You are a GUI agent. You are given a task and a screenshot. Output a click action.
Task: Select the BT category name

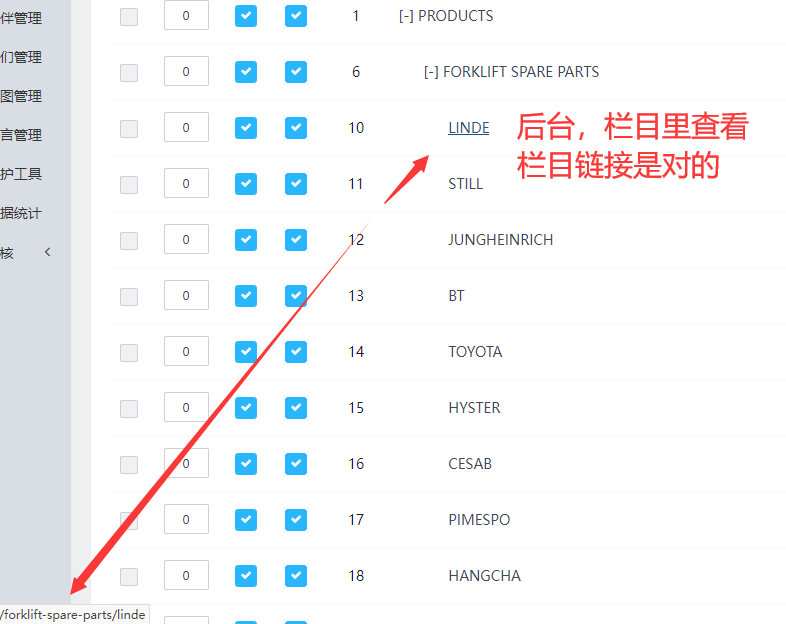456,296
